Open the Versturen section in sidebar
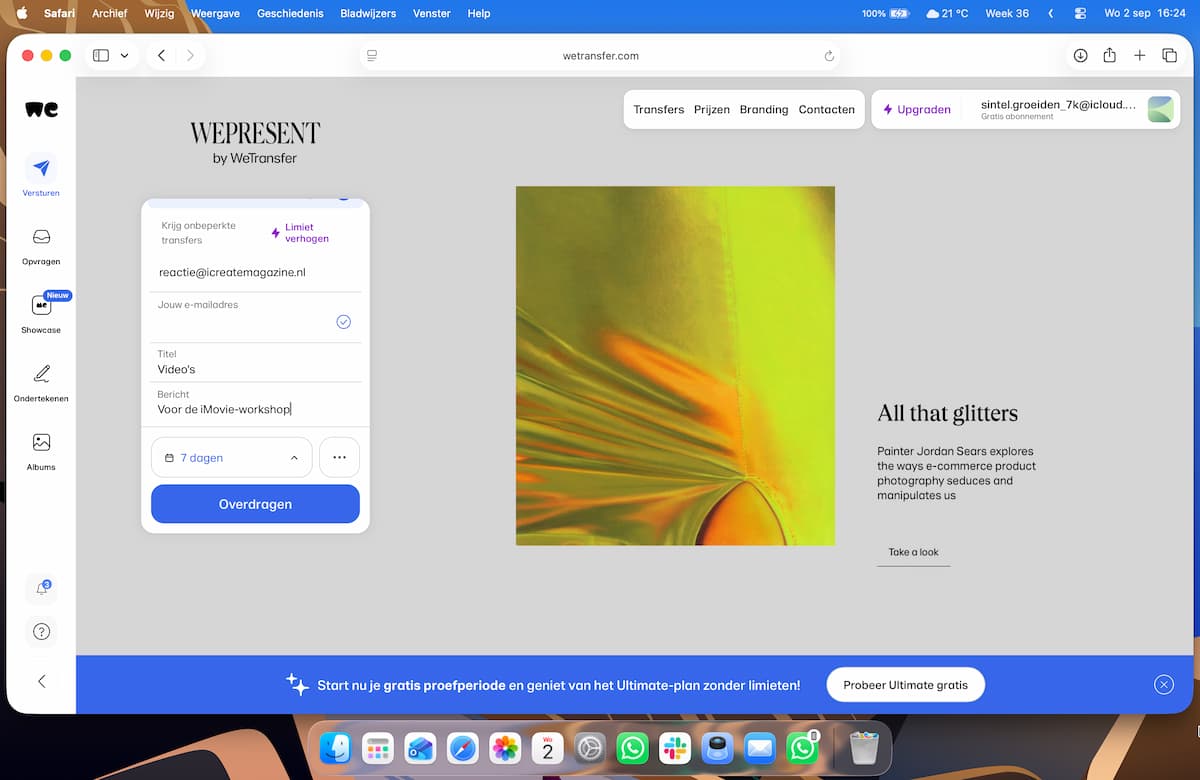Image resolution: width=1200 pixels, height=780 pixels. 41,175
